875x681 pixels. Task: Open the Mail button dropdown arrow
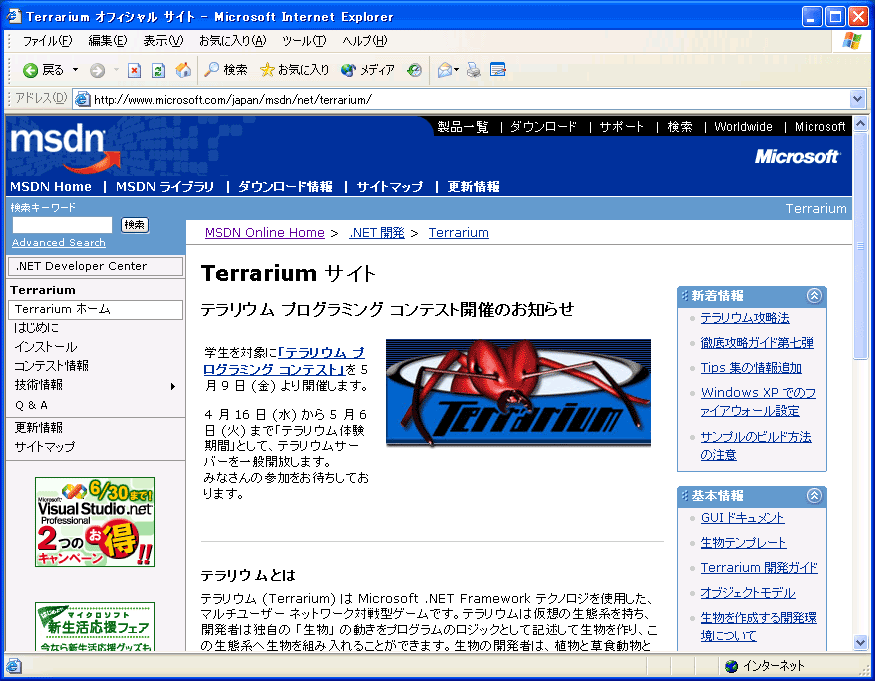tap(456, 70)
